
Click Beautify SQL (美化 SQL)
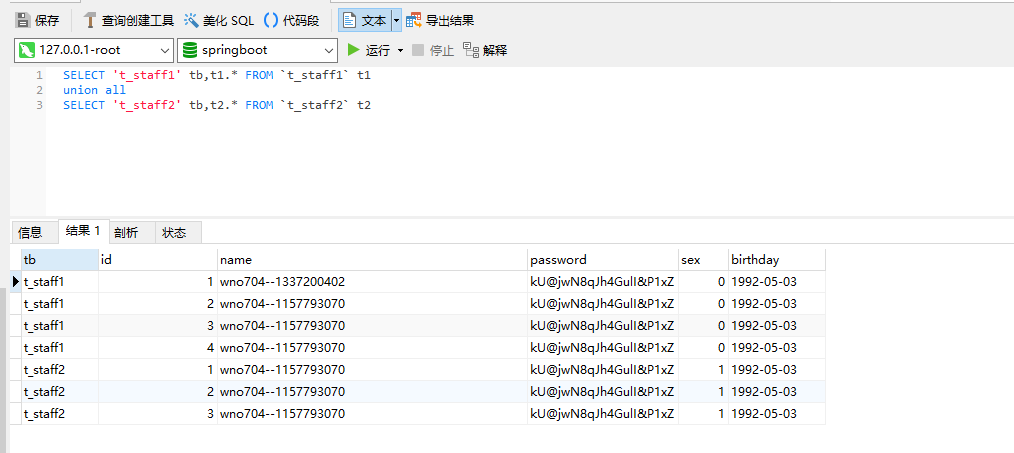[x=219, y=20]
